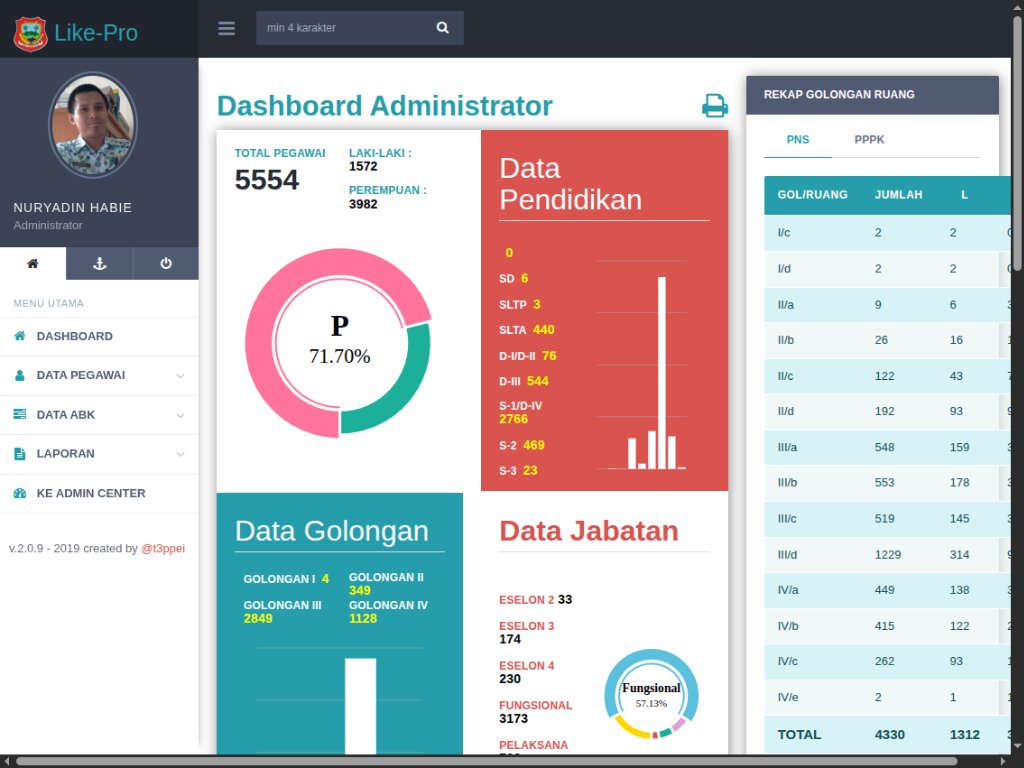This screenshot has height=768, width=1024.
Task: Follow the @t3ppei creator link
Action: (163, 549)
